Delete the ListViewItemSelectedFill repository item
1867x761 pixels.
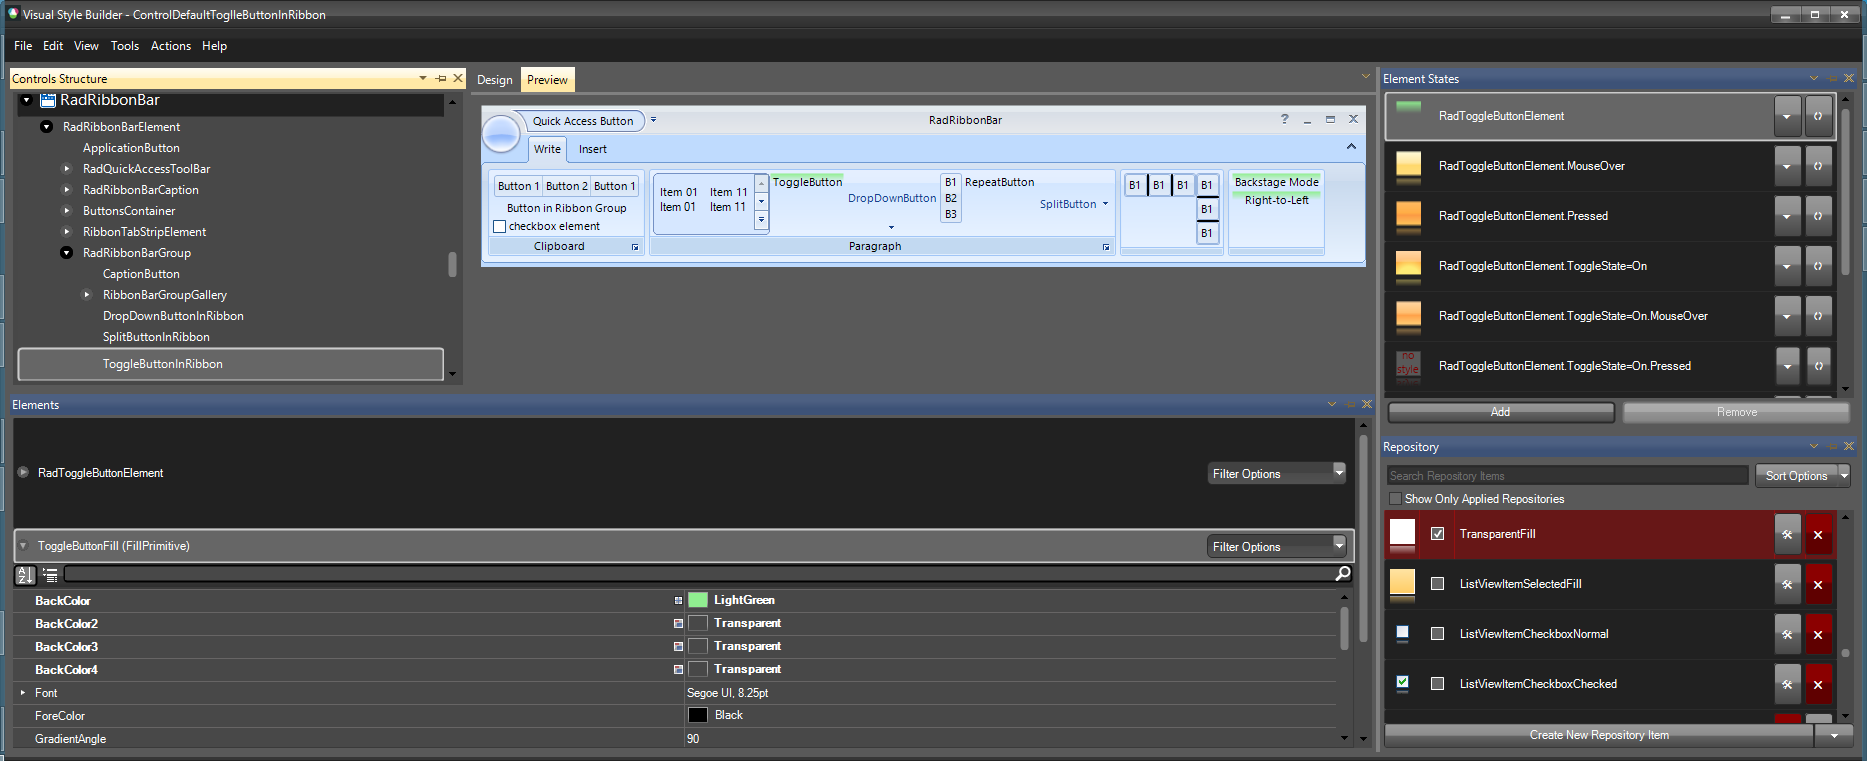[x=1818, y=584]
